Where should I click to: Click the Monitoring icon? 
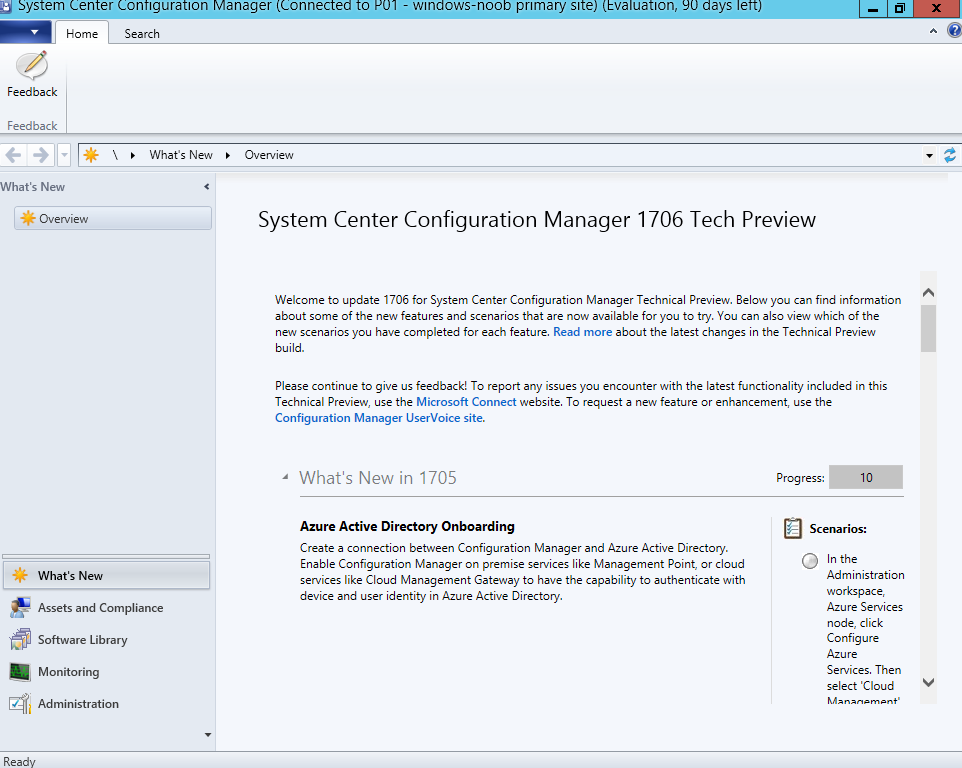pyautogui.click(x=20, y=672)
